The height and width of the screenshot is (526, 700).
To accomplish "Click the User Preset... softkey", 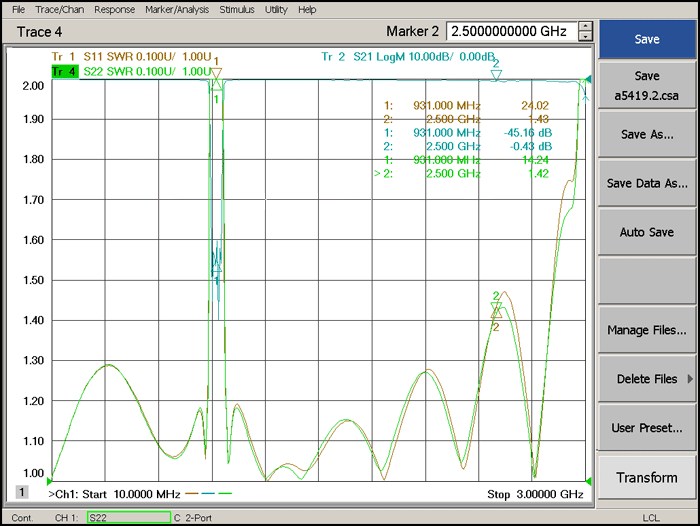I will [647, 428].
